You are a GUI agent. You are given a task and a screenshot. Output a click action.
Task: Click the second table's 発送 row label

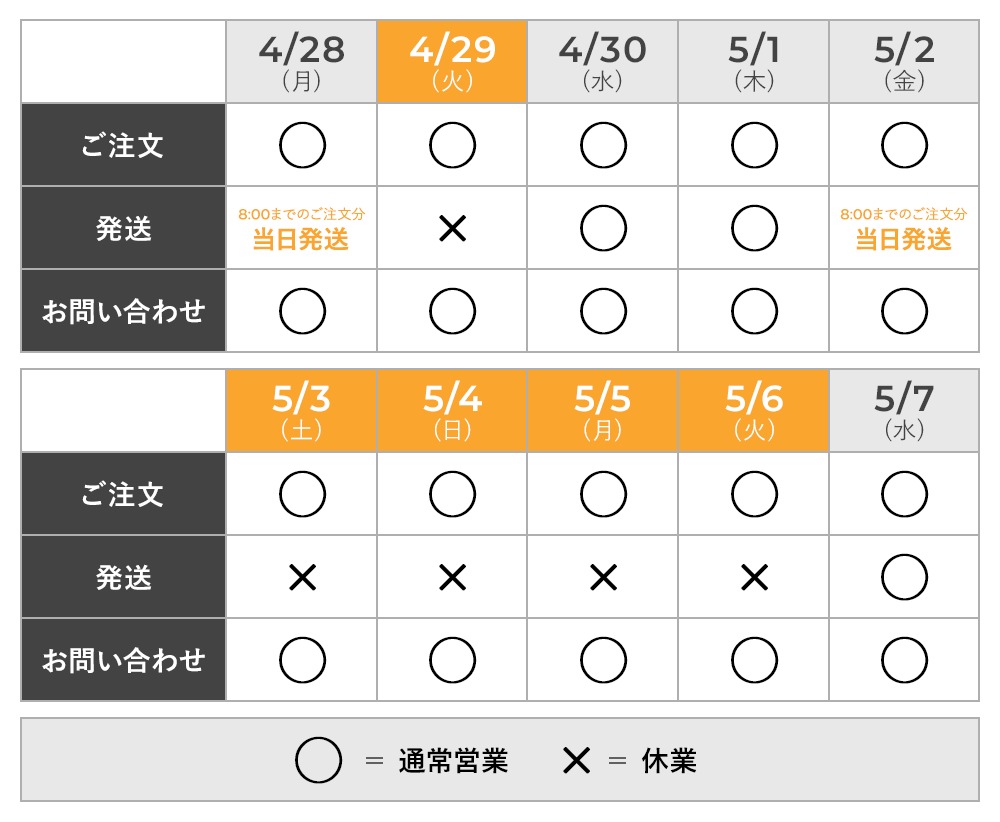pos(124,577)
